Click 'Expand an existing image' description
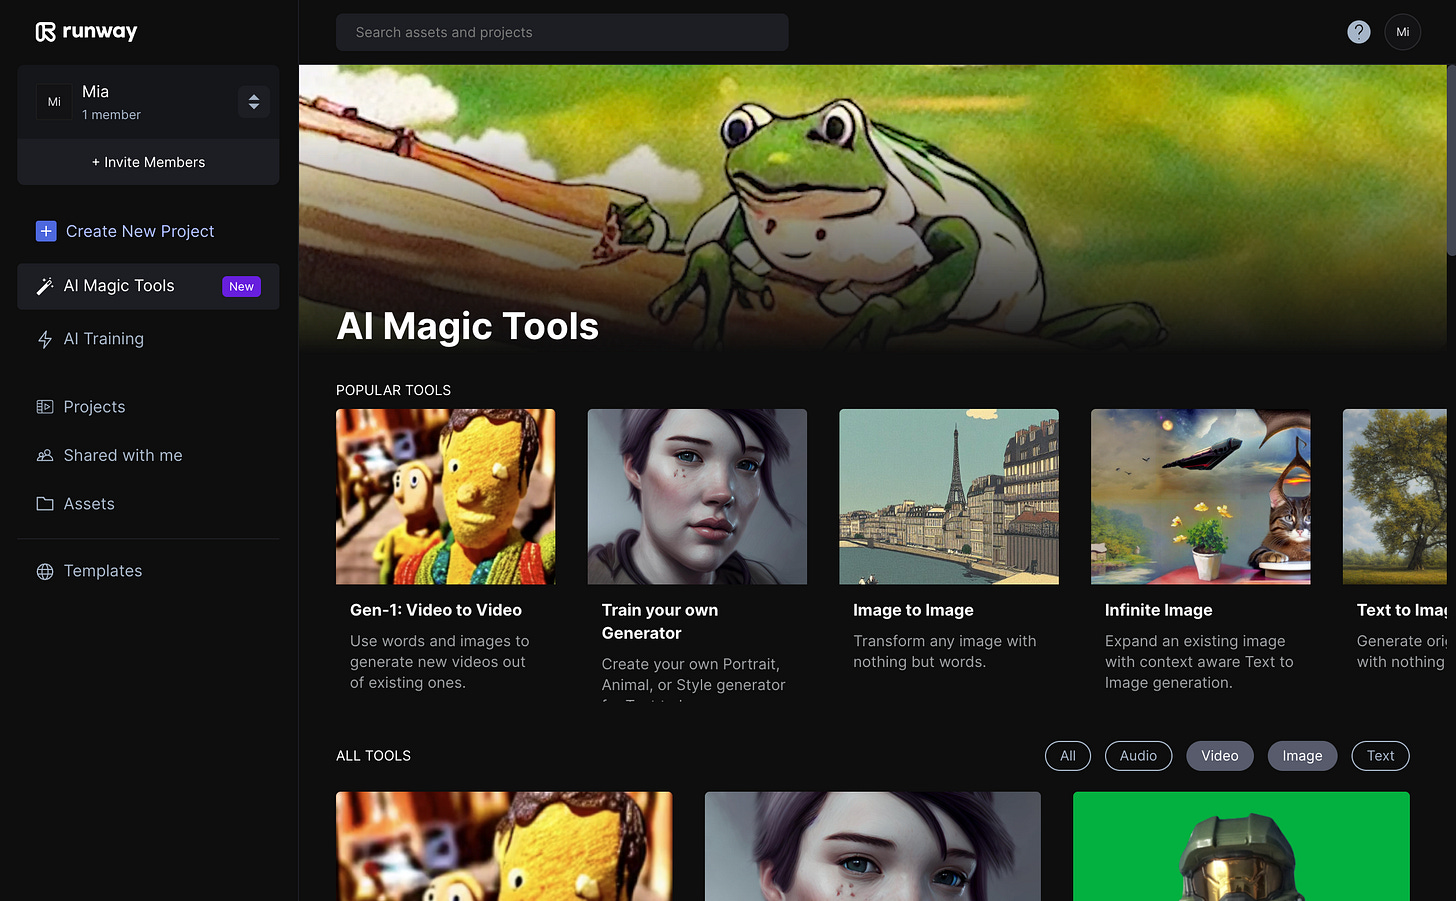This screenshot has height=901, width=1456. pyautogui.click(x=1199, y=662)
